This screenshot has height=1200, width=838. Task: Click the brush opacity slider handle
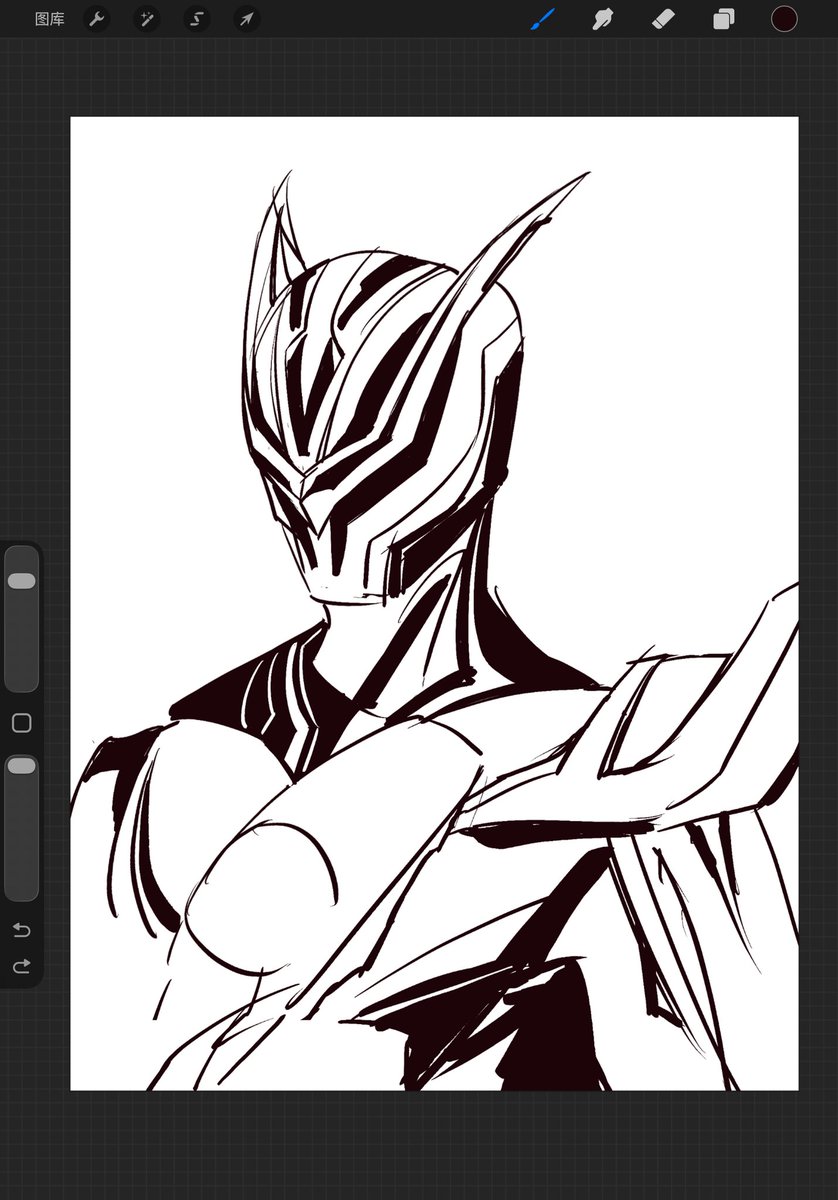coord(21,765)
